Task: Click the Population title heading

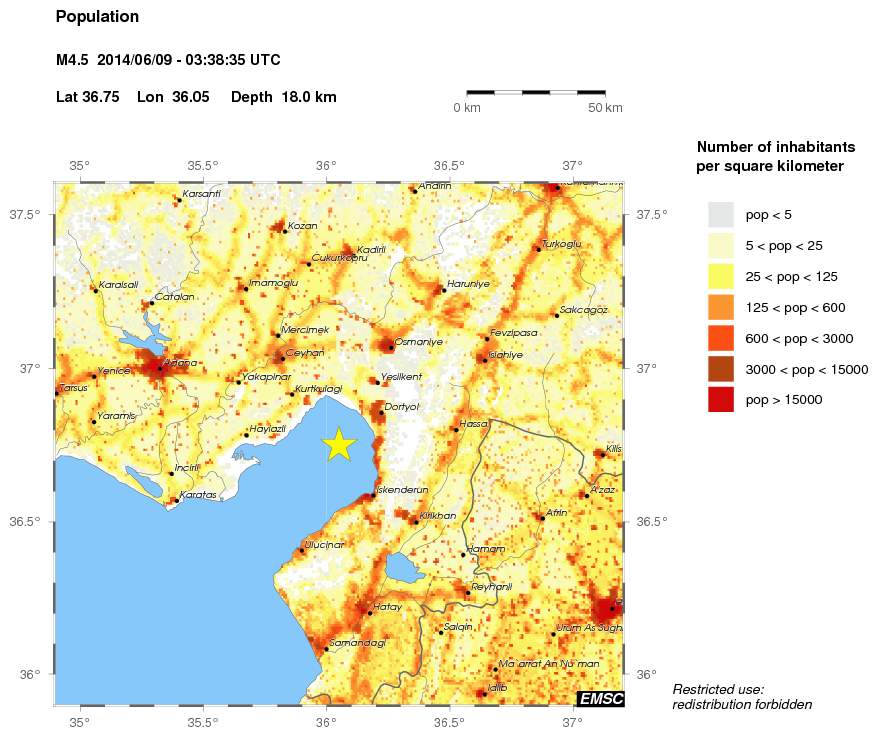Action: point(97,16)
